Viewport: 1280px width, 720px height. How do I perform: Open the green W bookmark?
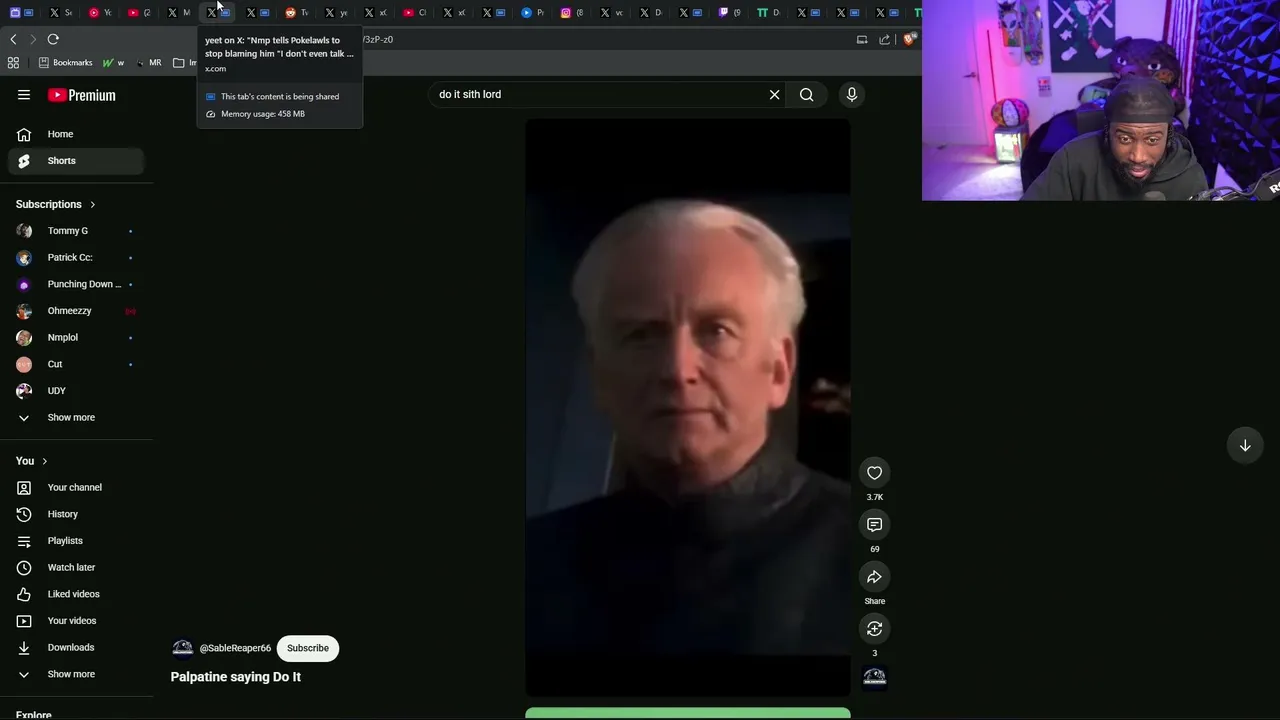[113, 63]
